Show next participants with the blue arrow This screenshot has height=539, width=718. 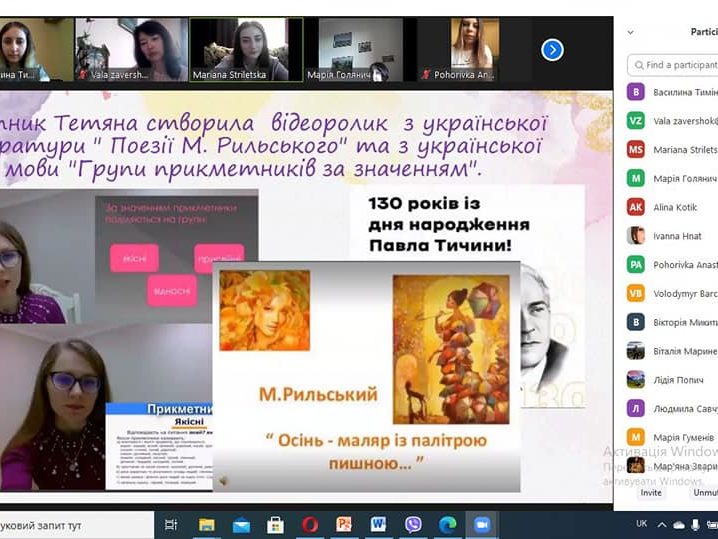552,49
